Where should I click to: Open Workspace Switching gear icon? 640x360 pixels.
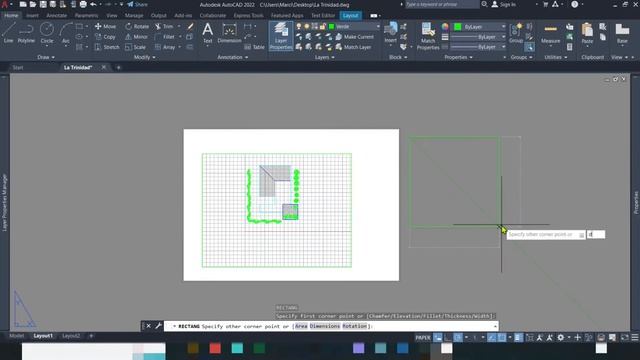click(x=561, y=338)
